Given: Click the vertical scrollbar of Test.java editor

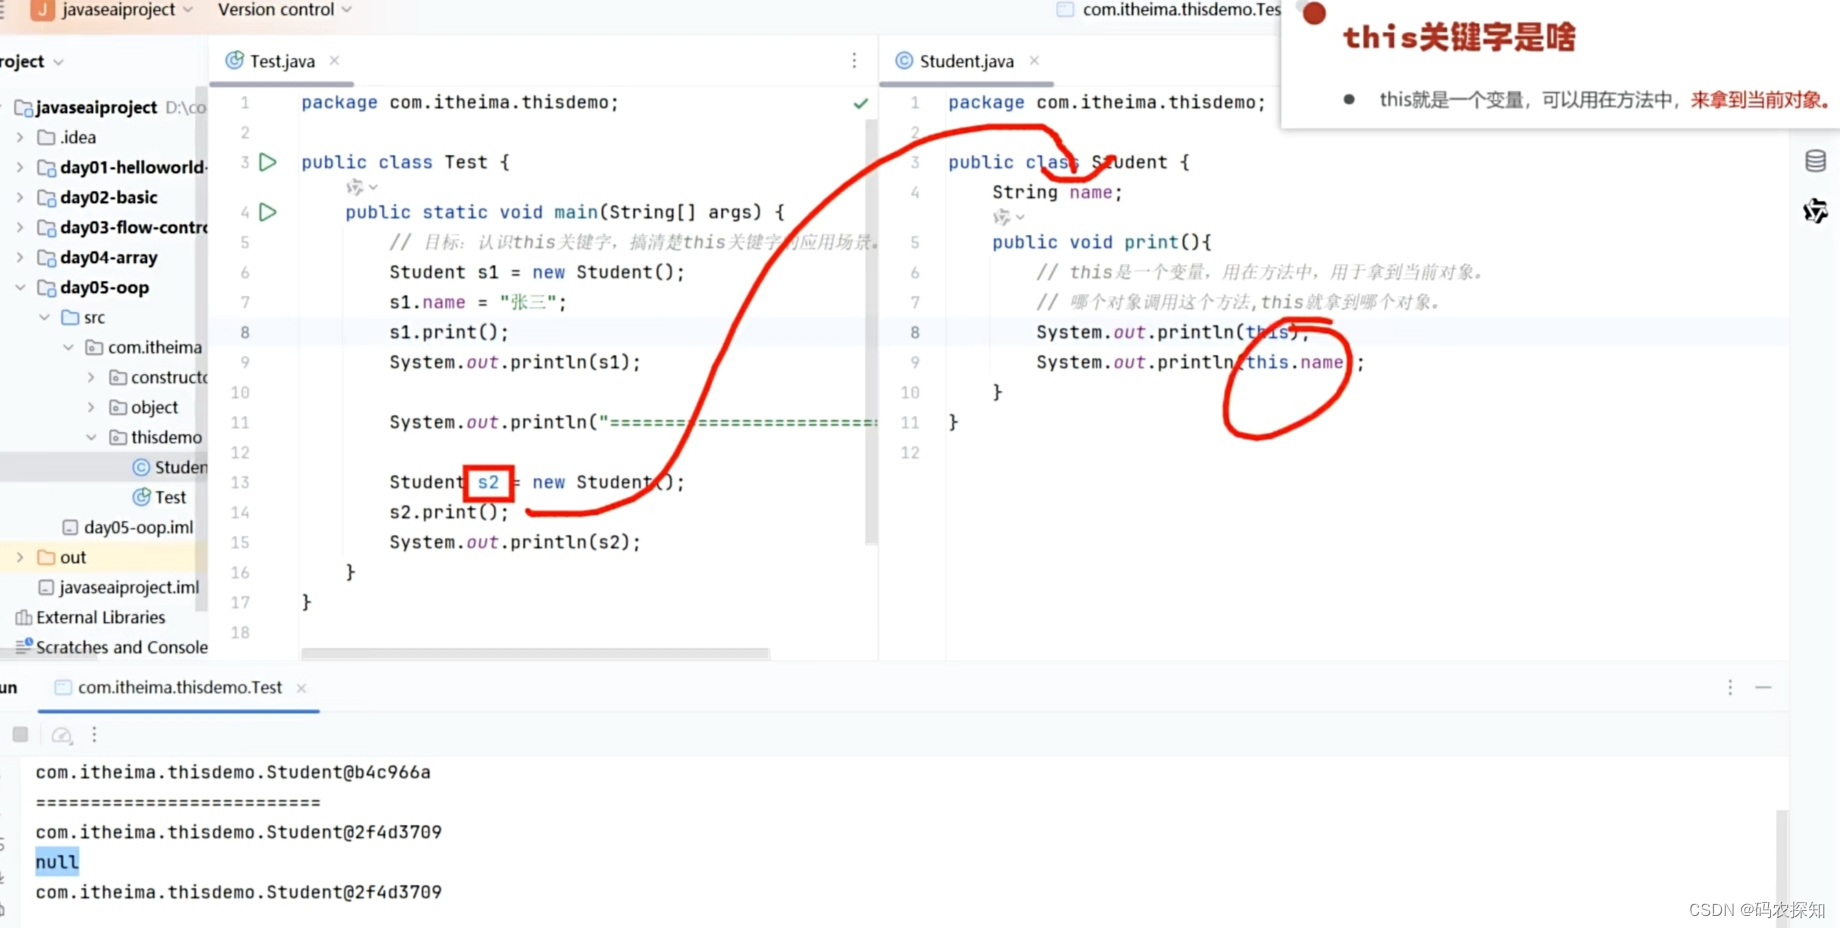Looking at the screenshot, I should [870, 330].
